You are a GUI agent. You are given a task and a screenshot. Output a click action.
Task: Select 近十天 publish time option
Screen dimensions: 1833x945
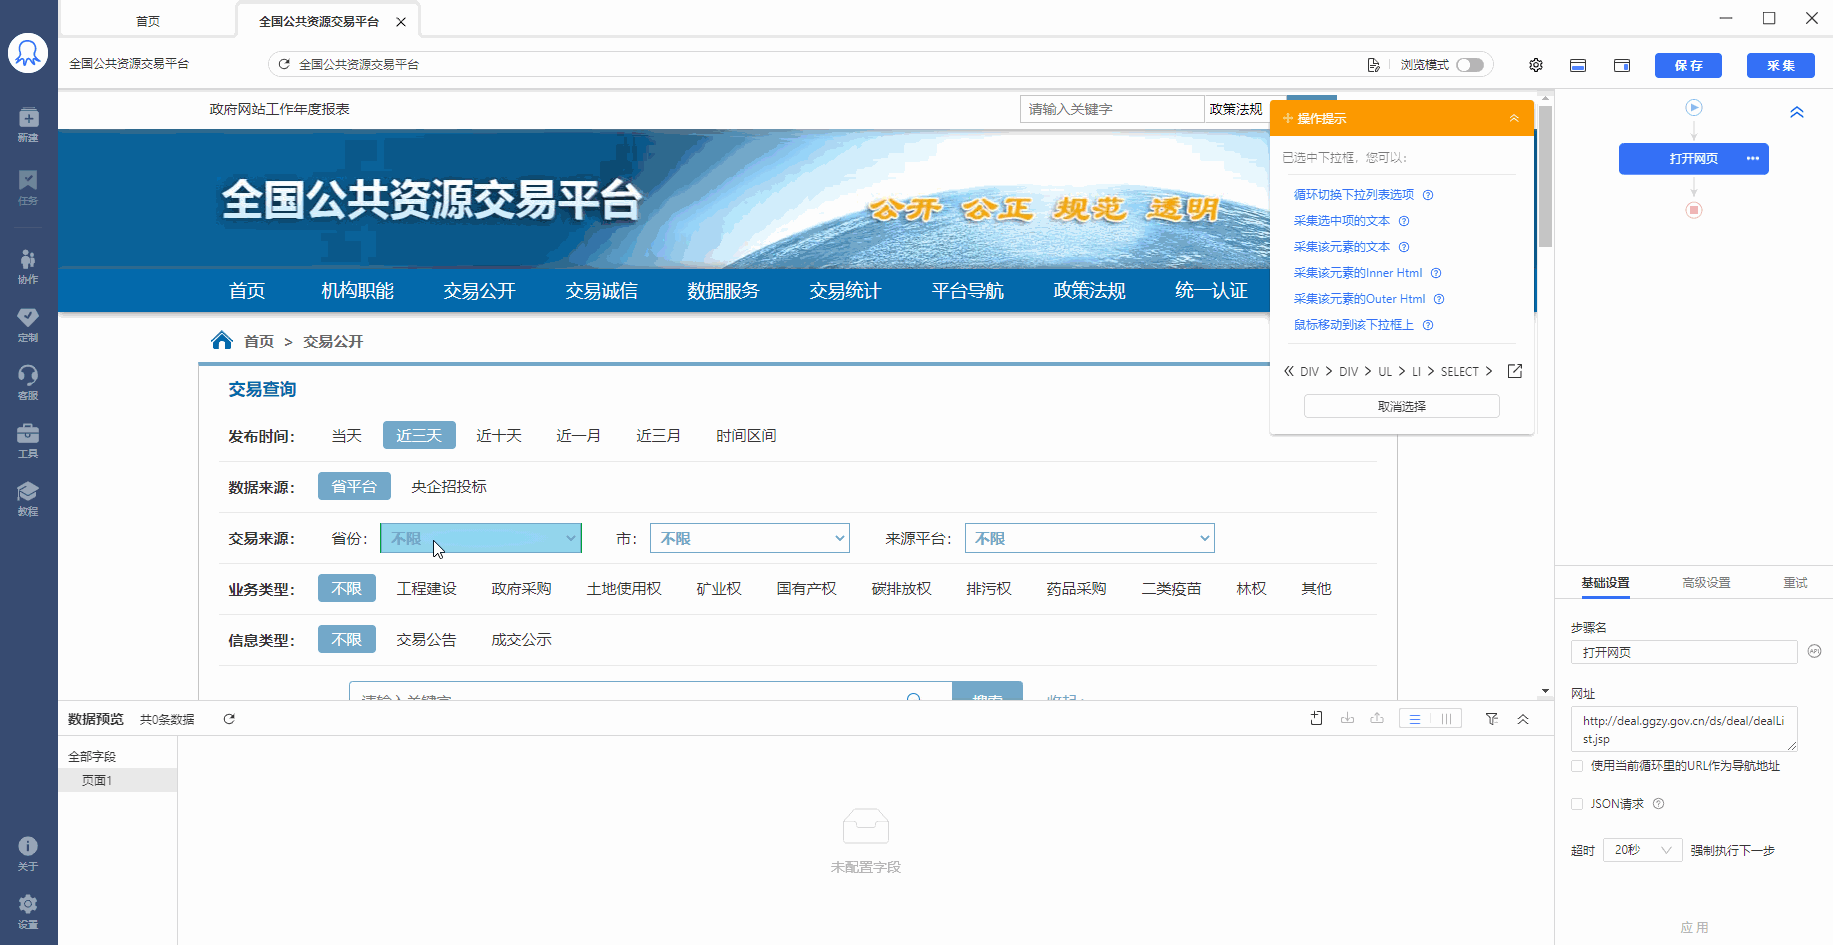498,435
